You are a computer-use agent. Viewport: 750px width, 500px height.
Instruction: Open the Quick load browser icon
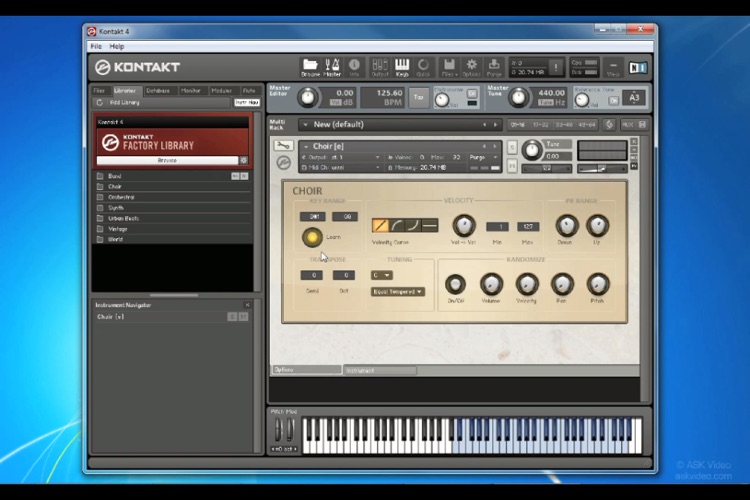pyautogui.click(x=423, y=67)
